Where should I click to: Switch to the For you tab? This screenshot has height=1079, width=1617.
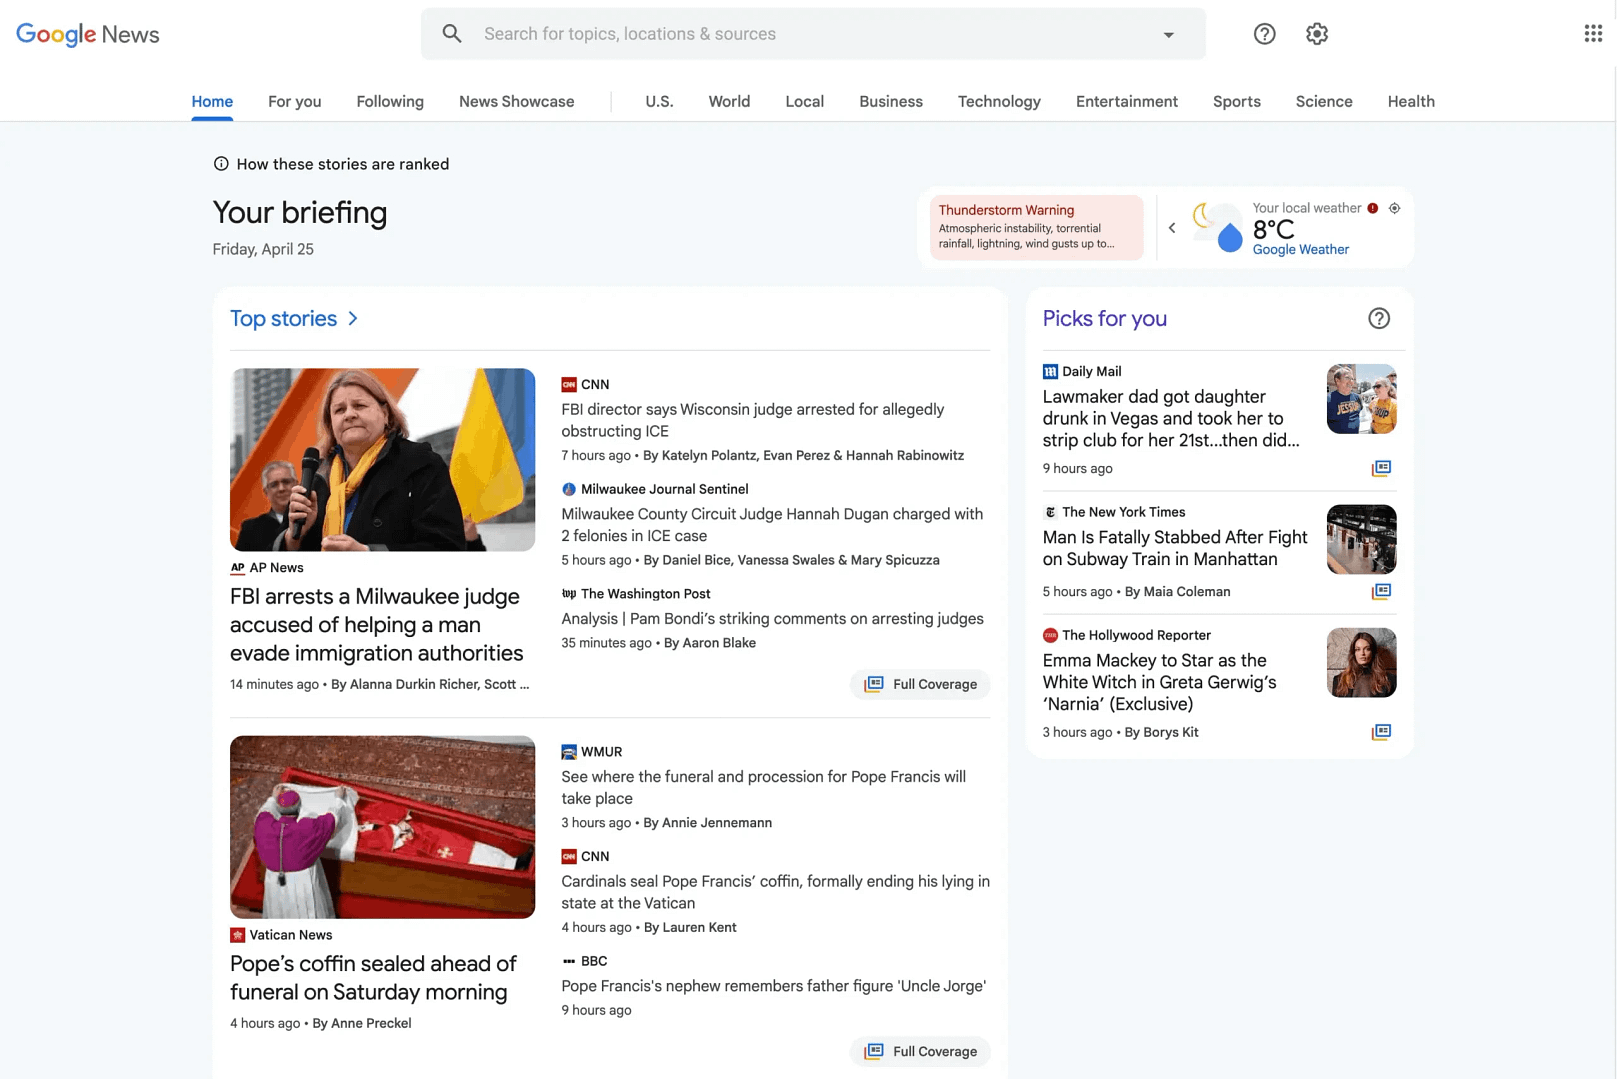(x=295, y=102)
